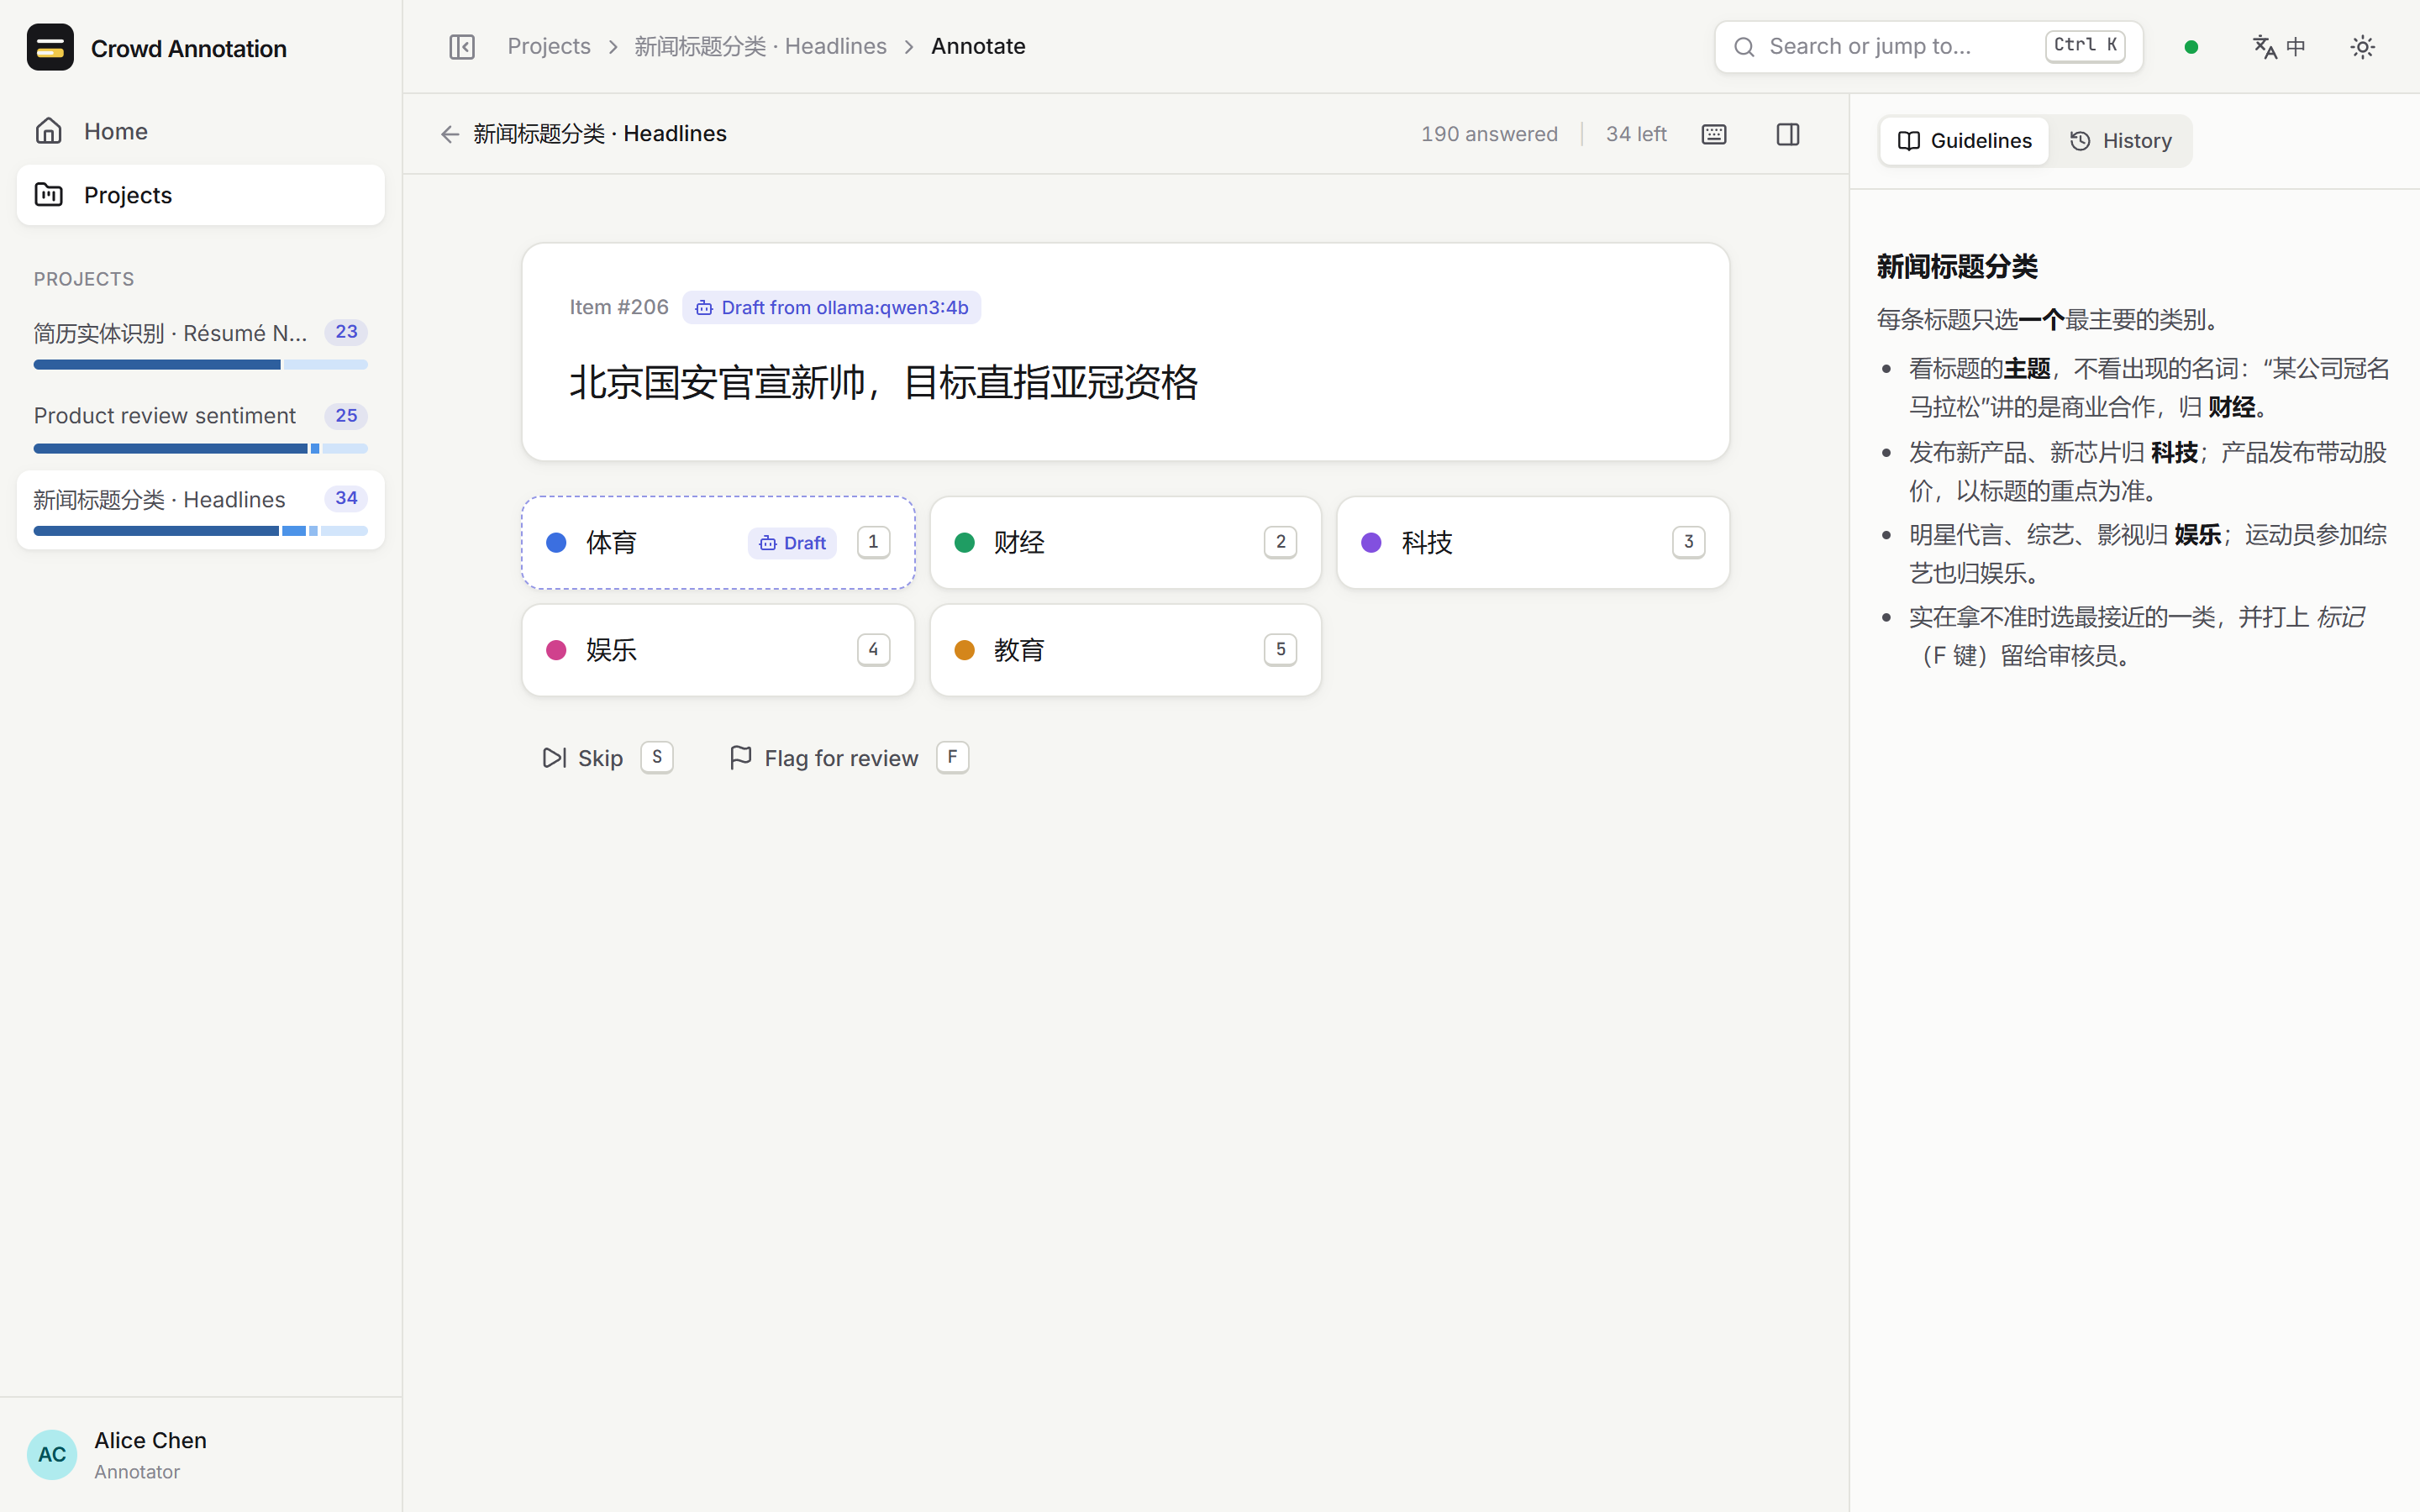Screen dimensions: 2420x1512
Task: Switch to the History tab
Action: tap(2120, 141)
